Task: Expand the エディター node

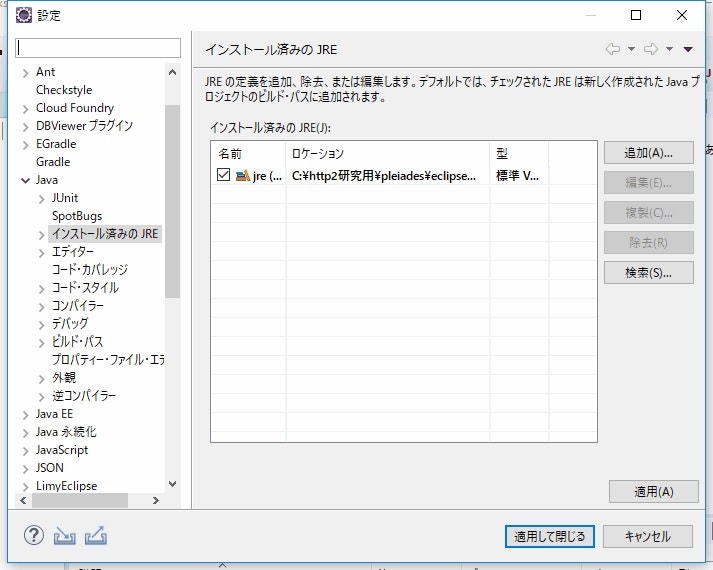Action: pos(42,253)
